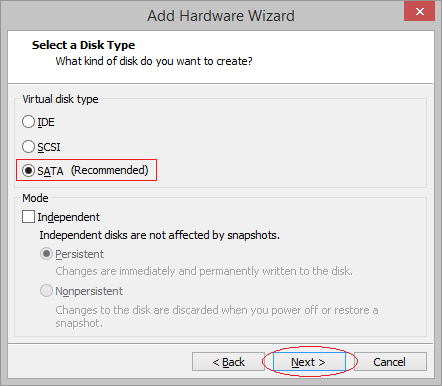The image size is (442, 386).
Task: Select the SATA radio button
Action: (28, 171)
